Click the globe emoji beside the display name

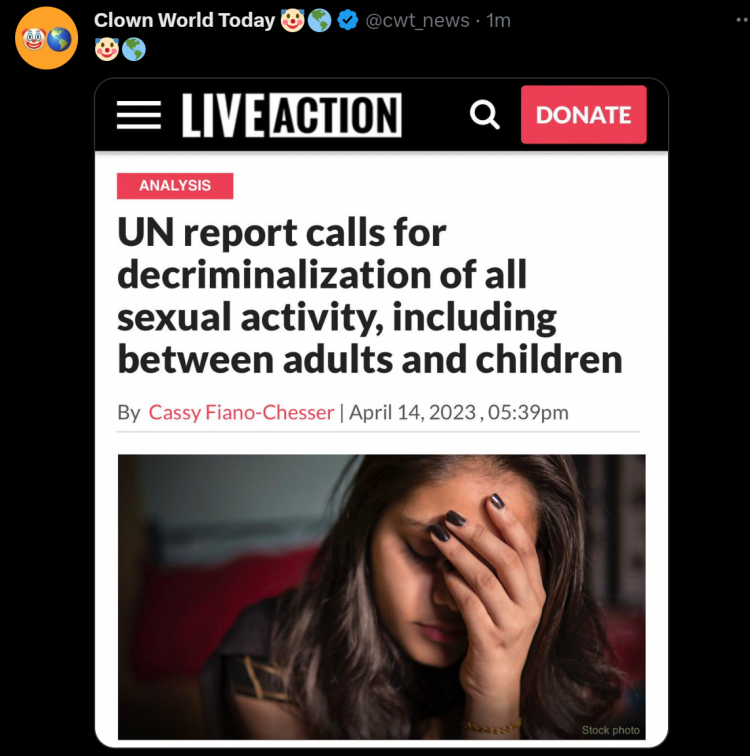click(320, 20)
